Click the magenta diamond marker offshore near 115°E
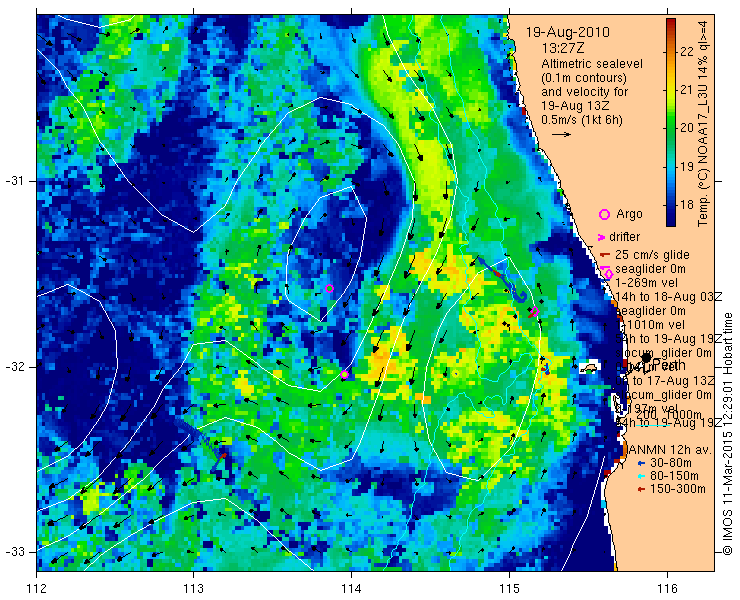Screen dimensions: 740x600 (x=535, y=311)
